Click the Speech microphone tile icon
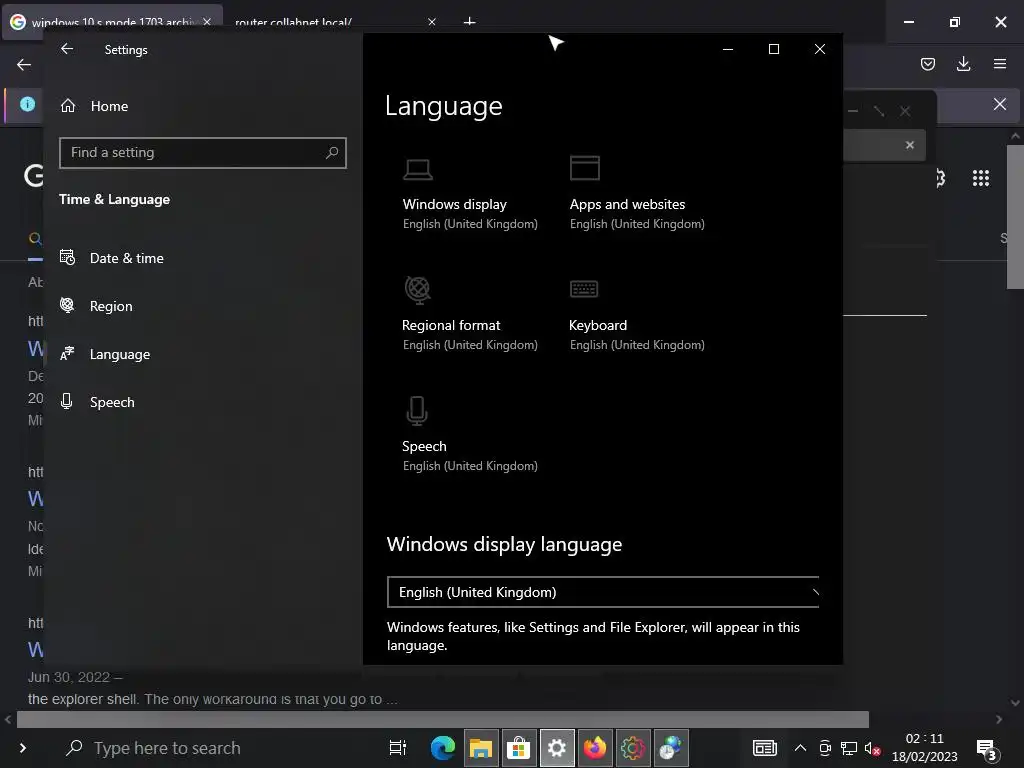 (417, 411)
